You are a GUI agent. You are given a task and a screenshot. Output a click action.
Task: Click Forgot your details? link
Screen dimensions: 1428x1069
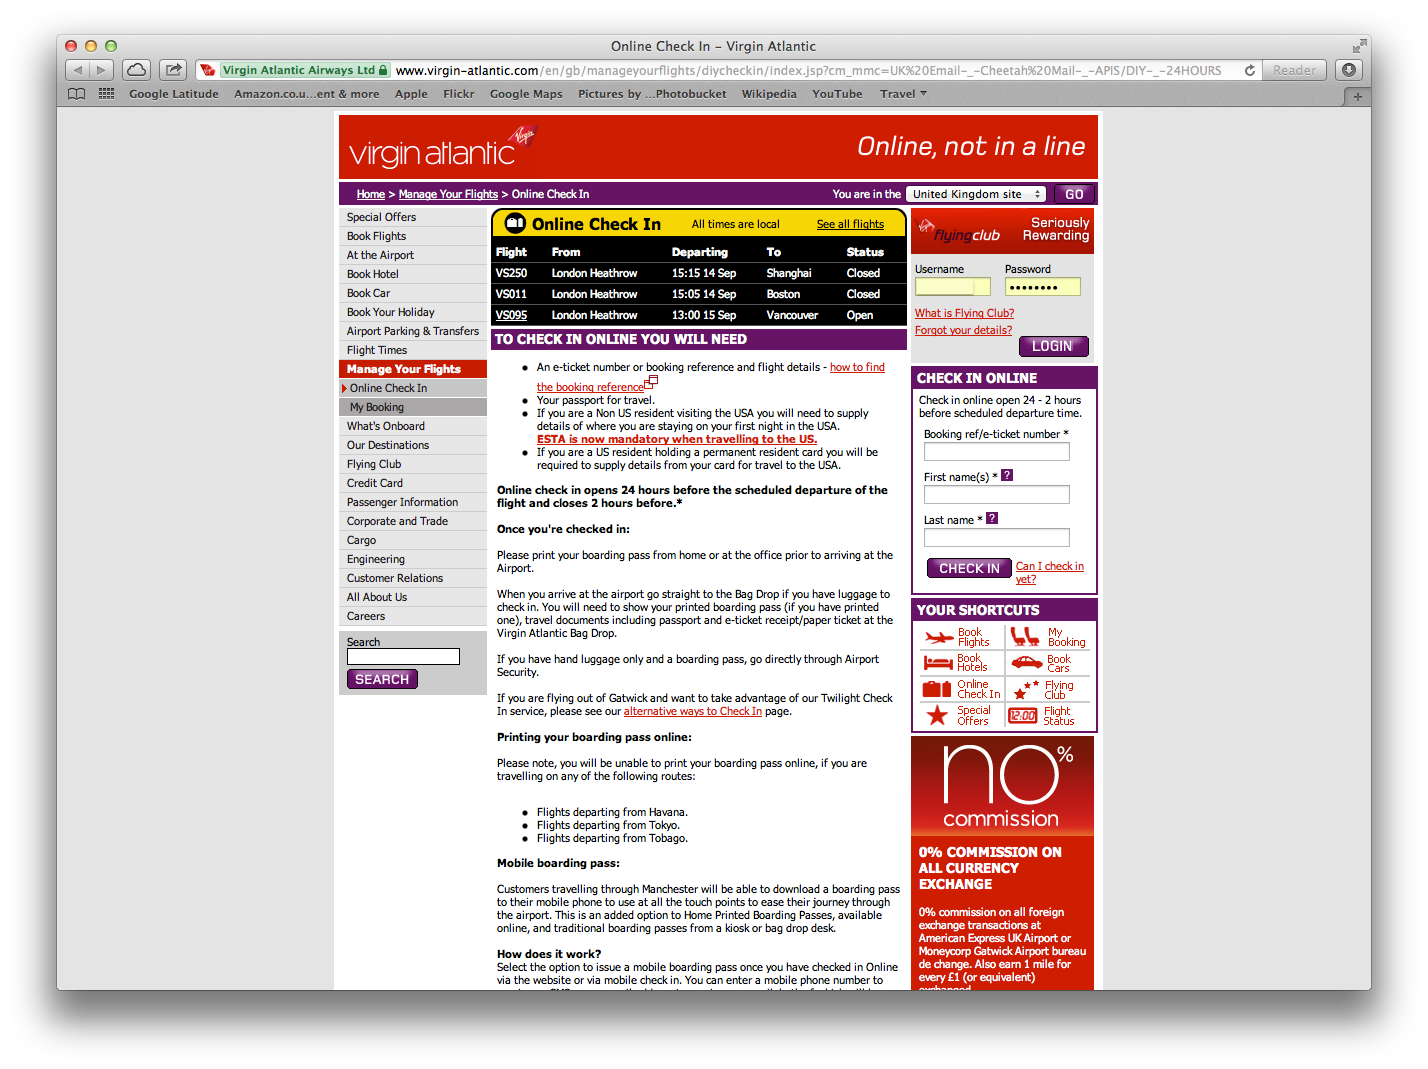pos(963,330)
